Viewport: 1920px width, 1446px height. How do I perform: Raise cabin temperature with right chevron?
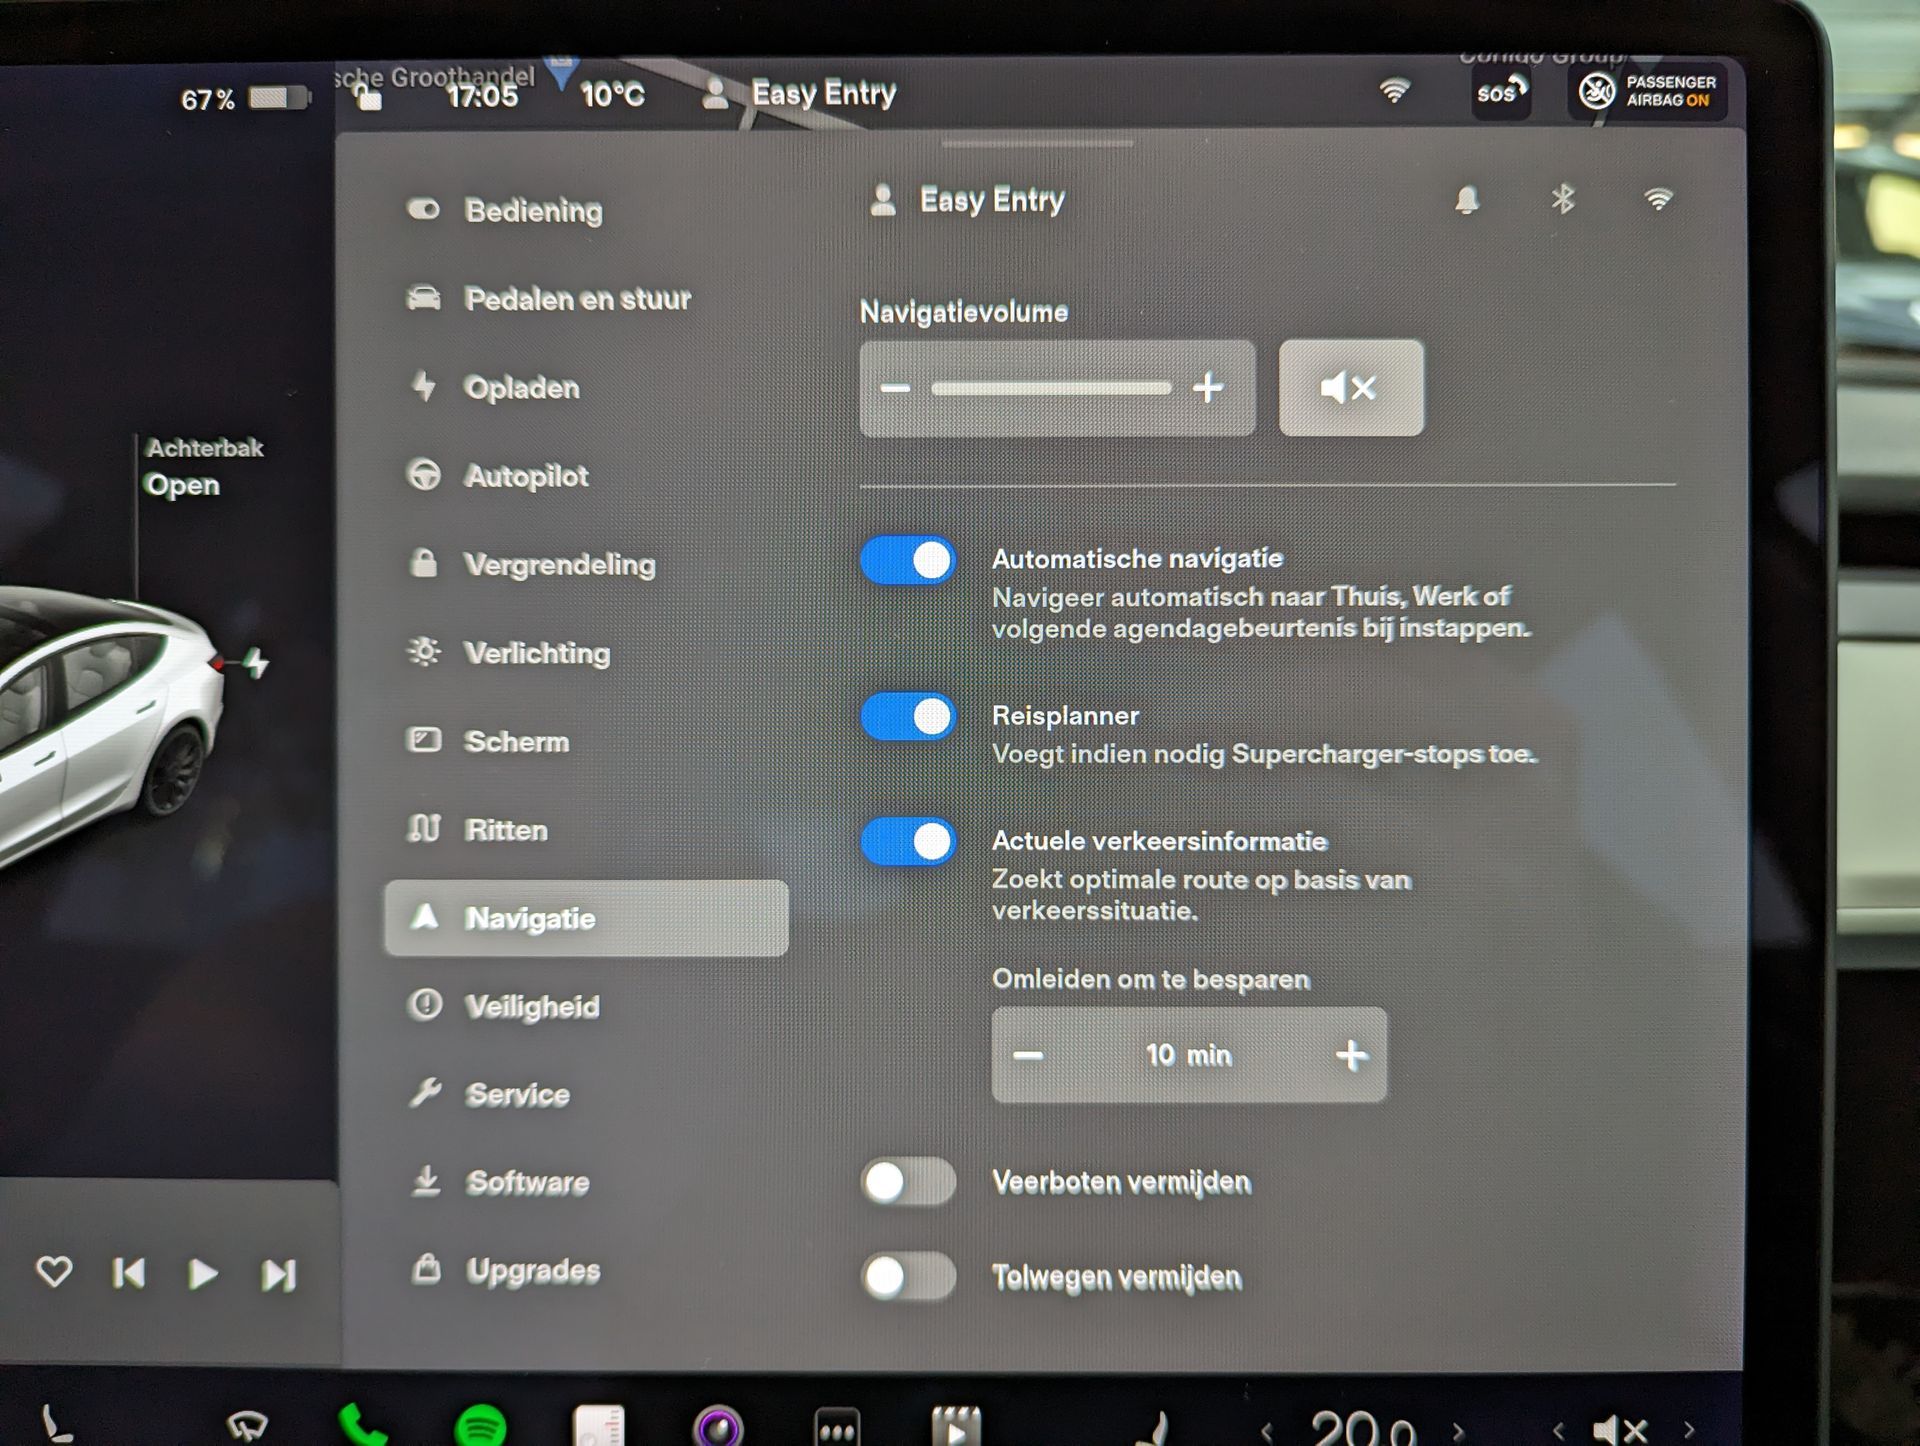(x=1458, y=1432)
